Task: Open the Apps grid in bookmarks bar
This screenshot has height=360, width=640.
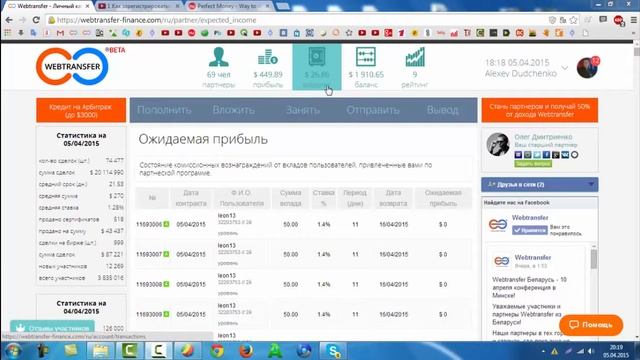Action: pyautogui.click(x=8, y=33)
